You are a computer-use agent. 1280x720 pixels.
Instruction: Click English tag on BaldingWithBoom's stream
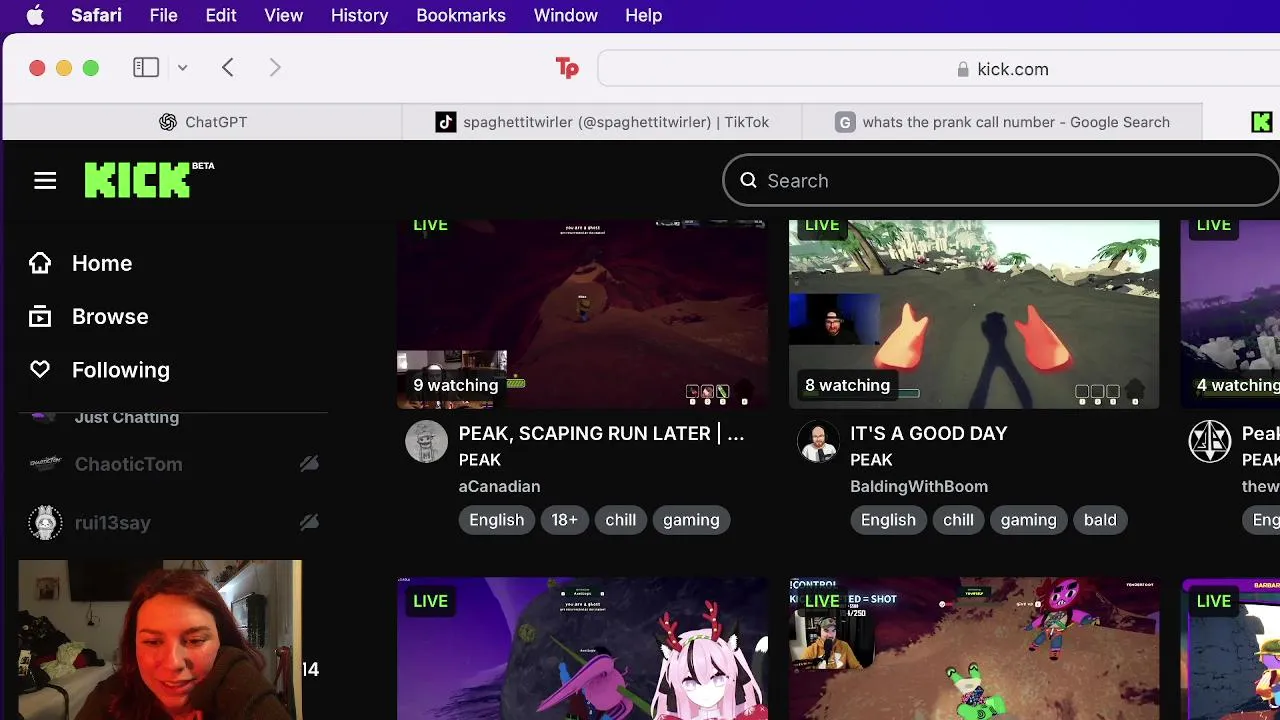point(888,520)
